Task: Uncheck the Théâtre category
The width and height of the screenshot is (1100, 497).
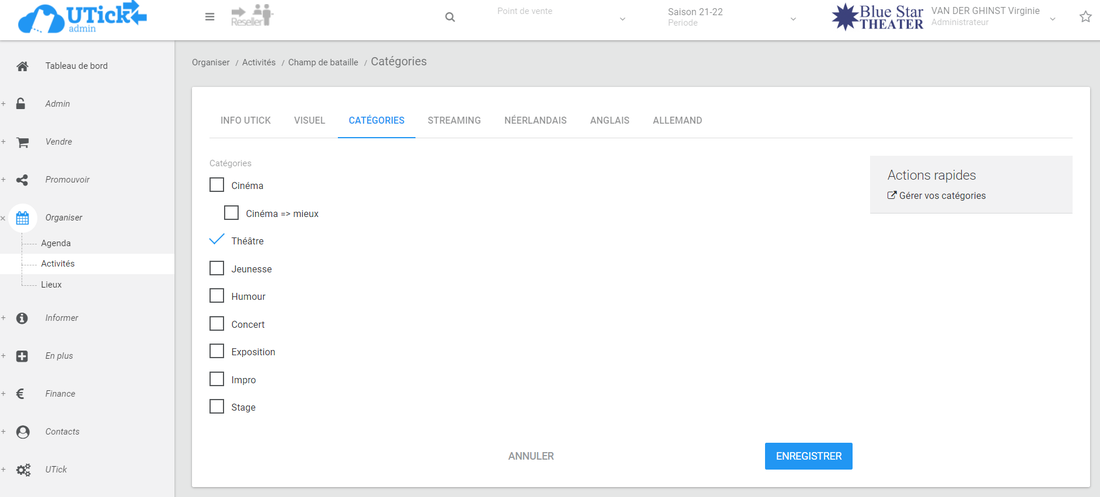Action: pyautogui.click(x=216, y=241)
